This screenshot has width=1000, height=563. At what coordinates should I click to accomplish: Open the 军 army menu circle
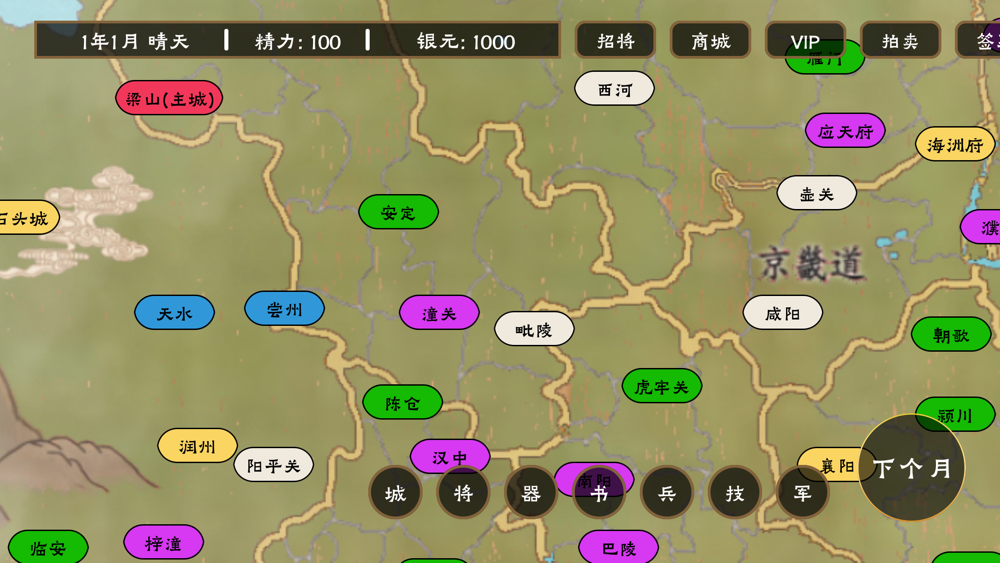tap(802, 492)
